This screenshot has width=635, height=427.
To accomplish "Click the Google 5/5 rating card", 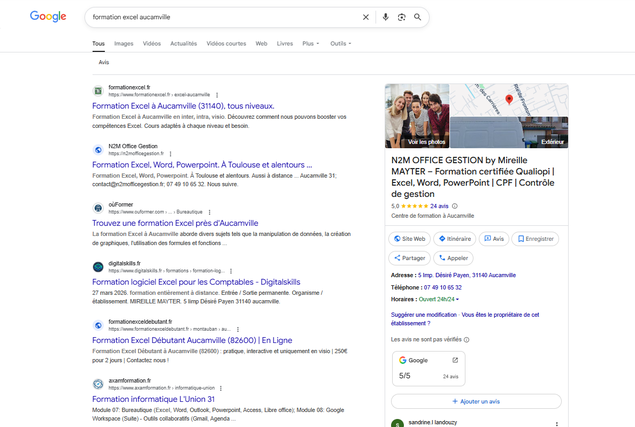I will point(428,368).
